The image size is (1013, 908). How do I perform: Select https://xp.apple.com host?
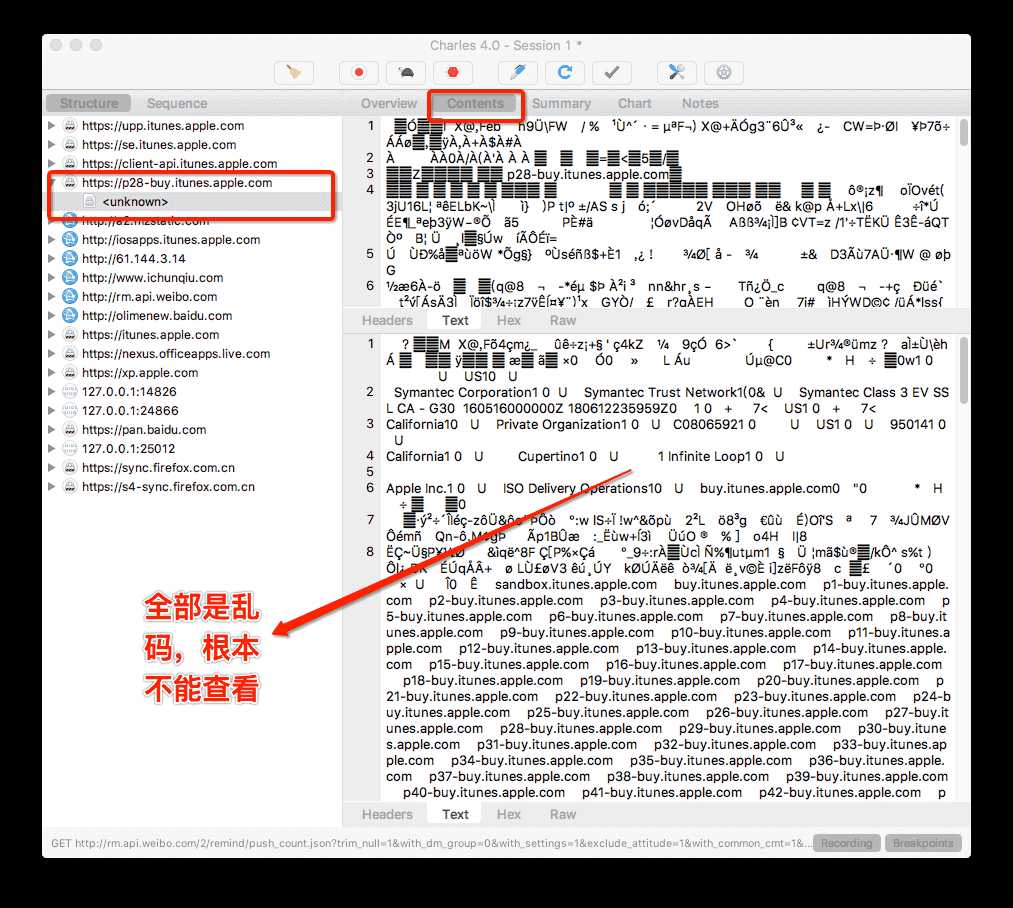click(140, 372)
